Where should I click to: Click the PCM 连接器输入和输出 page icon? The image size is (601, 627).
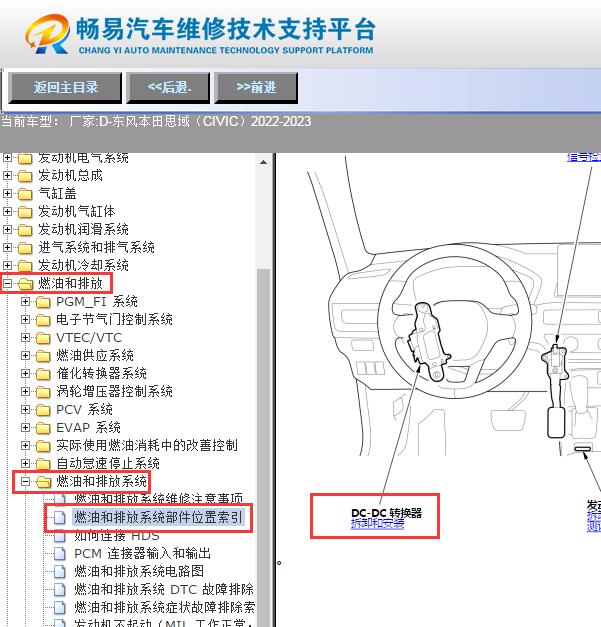(x=60, y=554)
